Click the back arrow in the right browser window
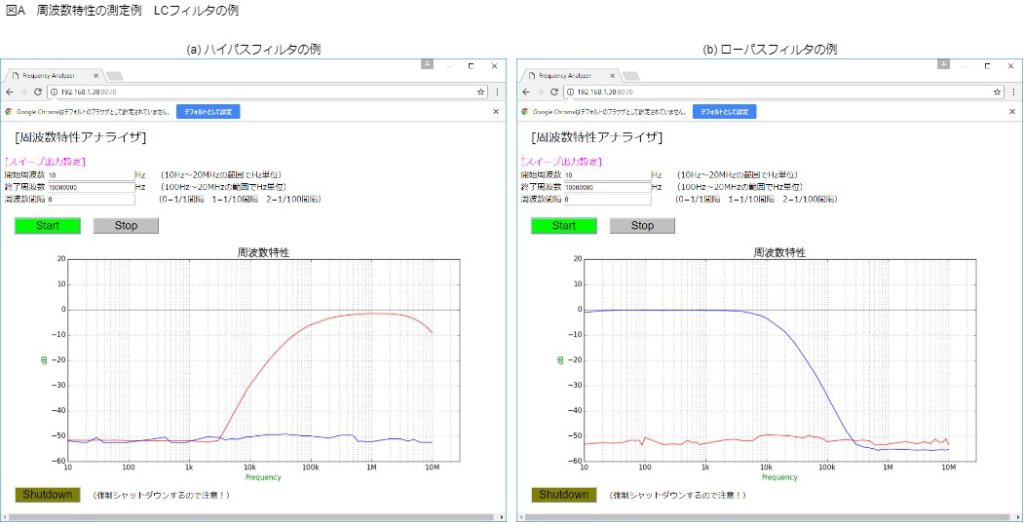The width and height of the screenshot is (1024, 523). 526,92
